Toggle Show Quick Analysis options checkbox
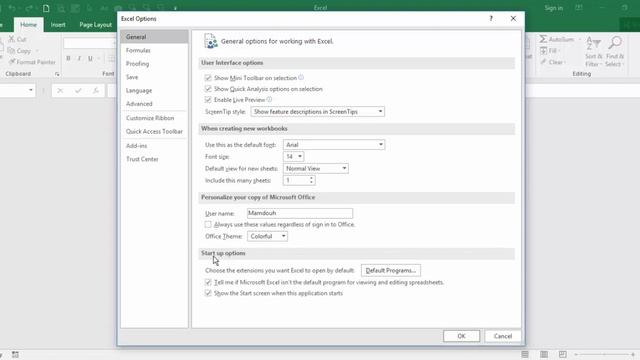The width and height of the screenshot is (640, 360). point(208,89)
